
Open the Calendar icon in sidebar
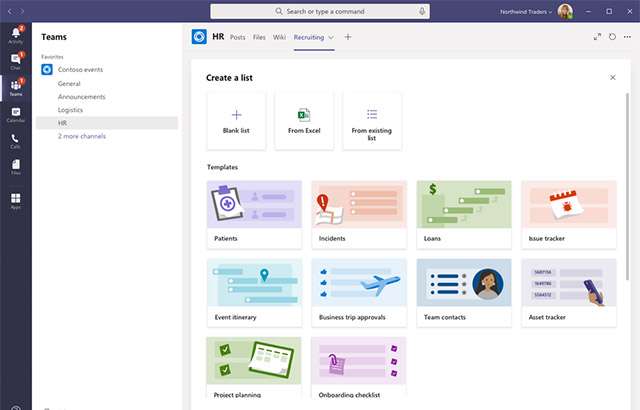(16, 115)
